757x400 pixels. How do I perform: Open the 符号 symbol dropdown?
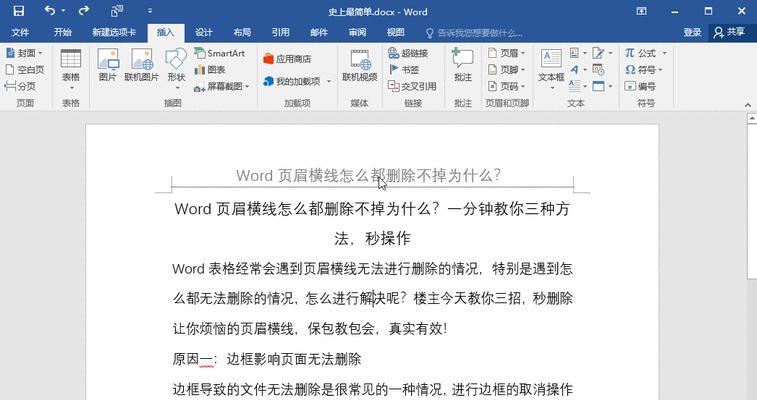click(644, 69)
